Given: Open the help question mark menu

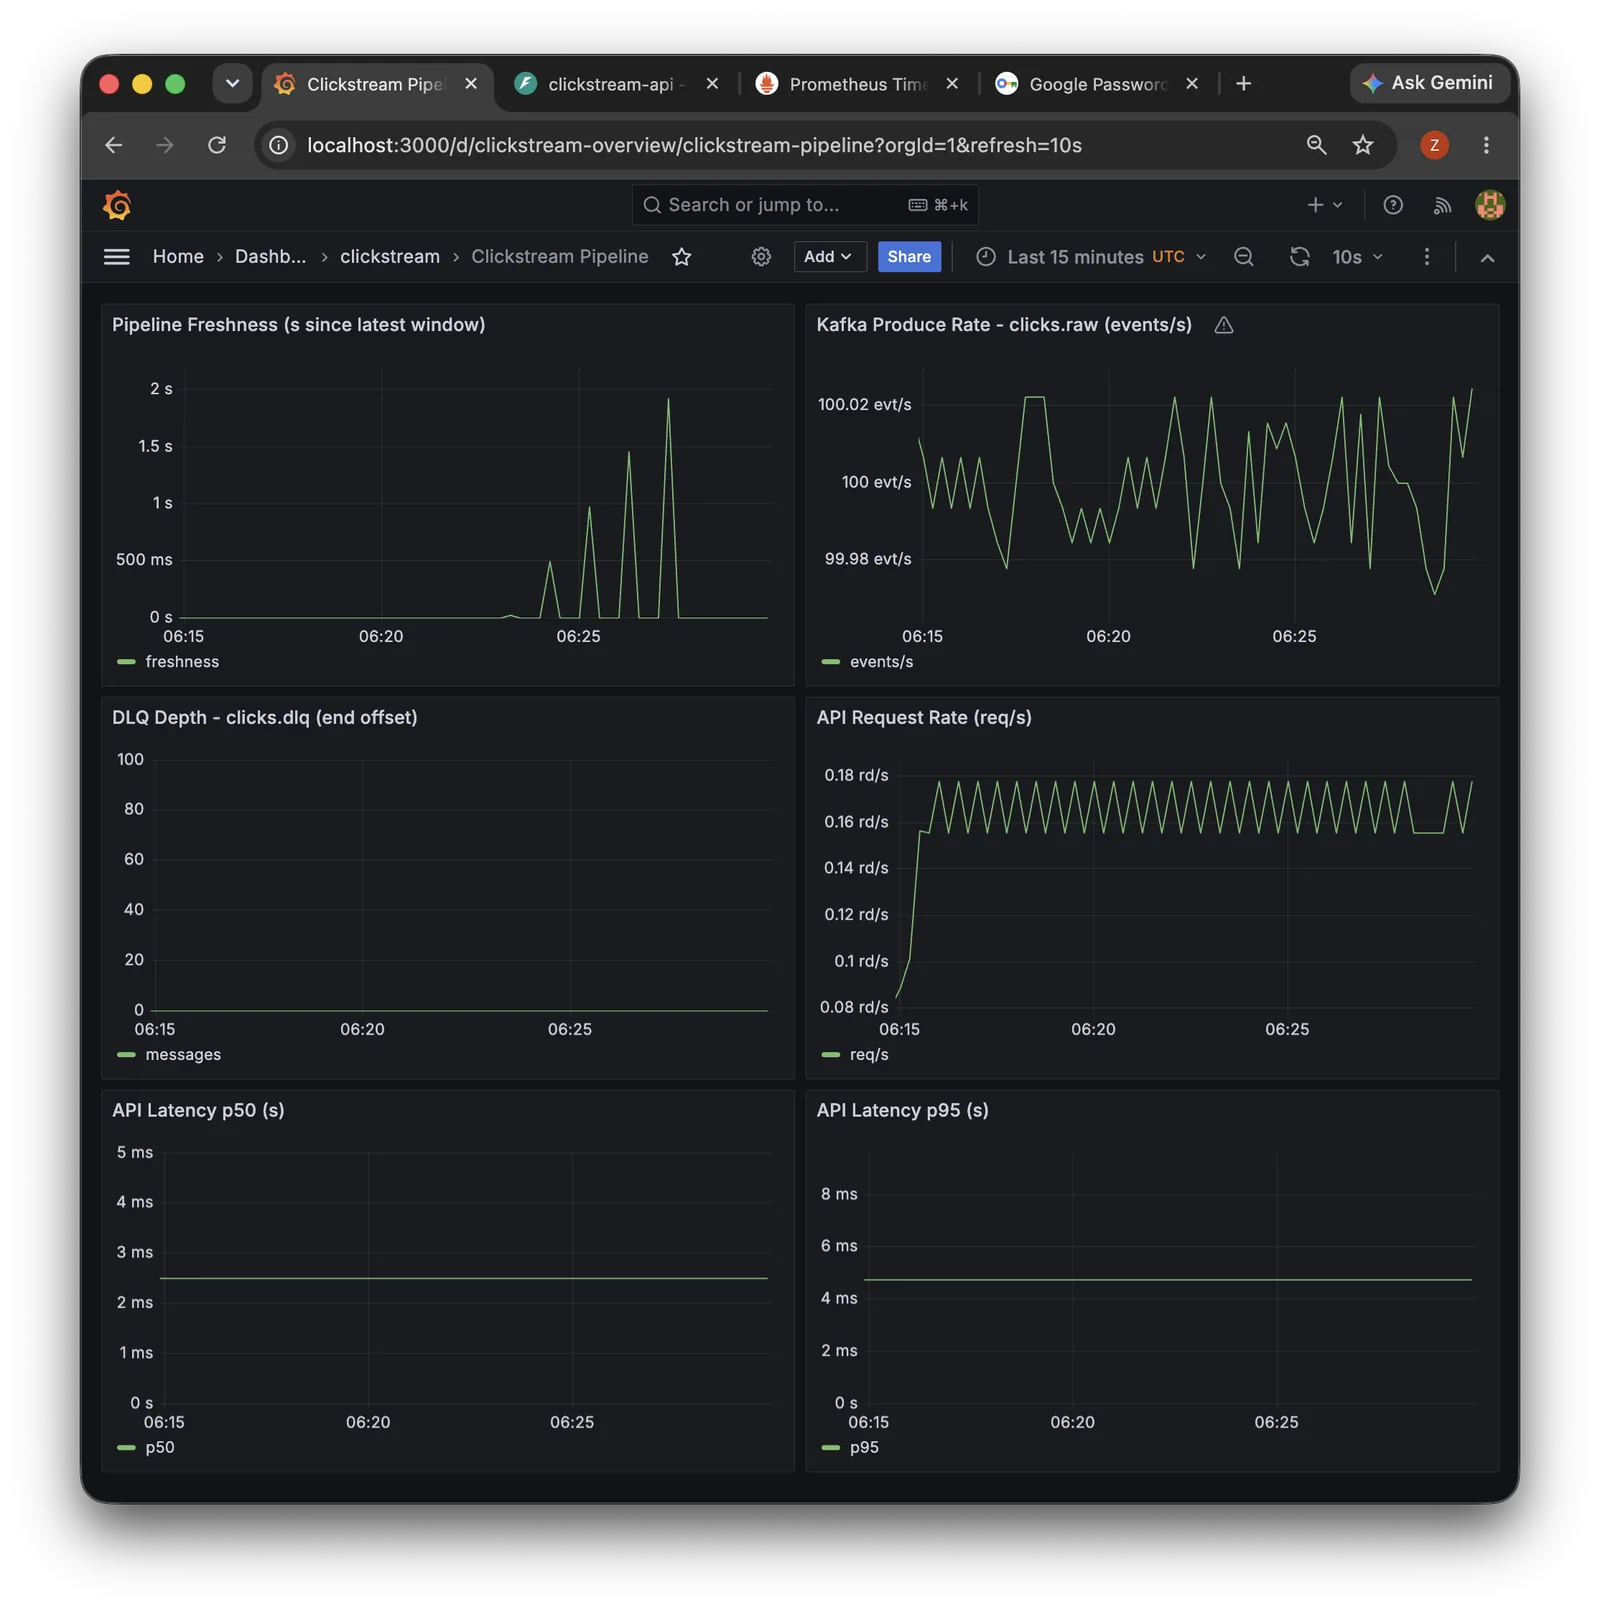Looking at the screenshot, I should 1393,205.
